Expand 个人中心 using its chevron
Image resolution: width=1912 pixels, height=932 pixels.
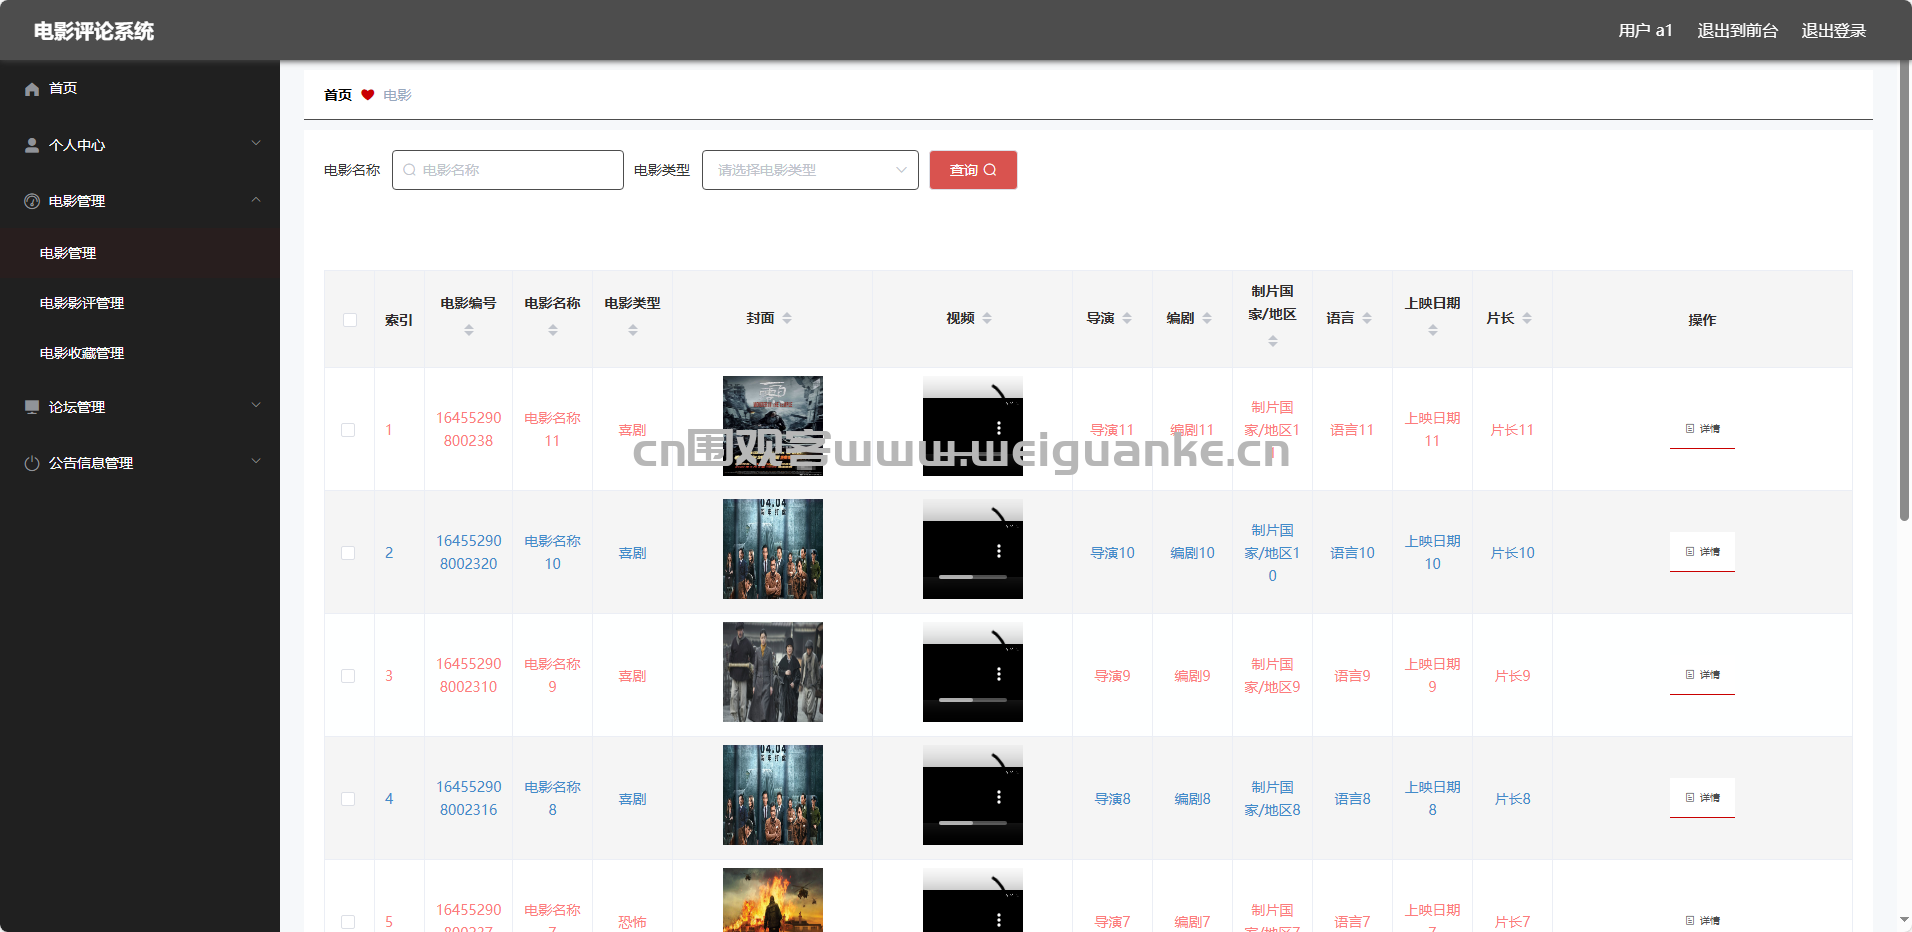(256, 143)
